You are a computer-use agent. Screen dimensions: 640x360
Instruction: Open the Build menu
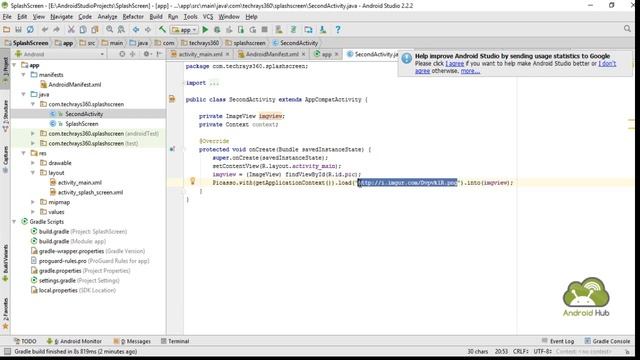click(156, 17)
